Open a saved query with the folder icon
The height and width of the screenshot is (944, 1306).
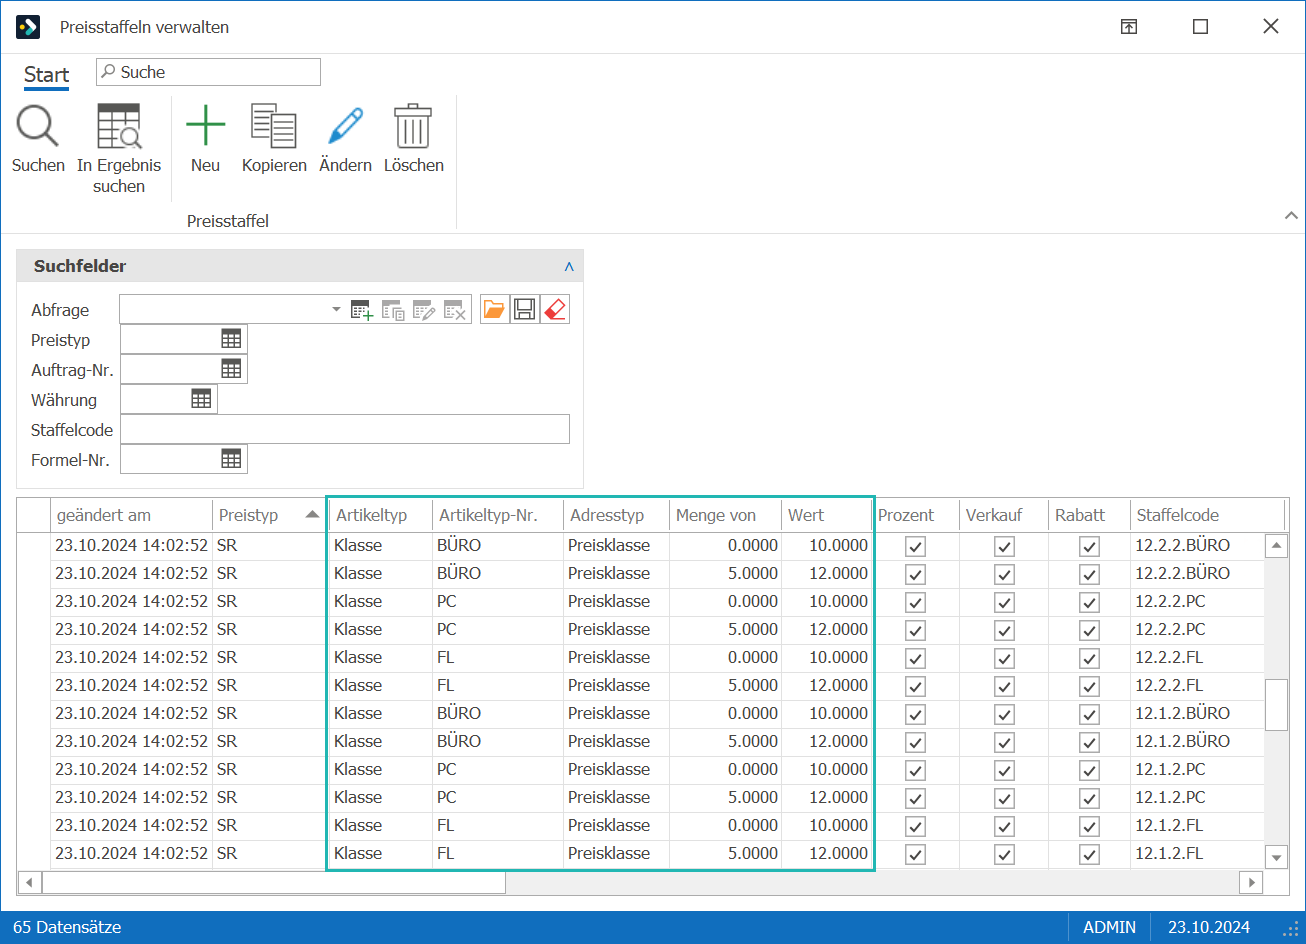(494, 310)
